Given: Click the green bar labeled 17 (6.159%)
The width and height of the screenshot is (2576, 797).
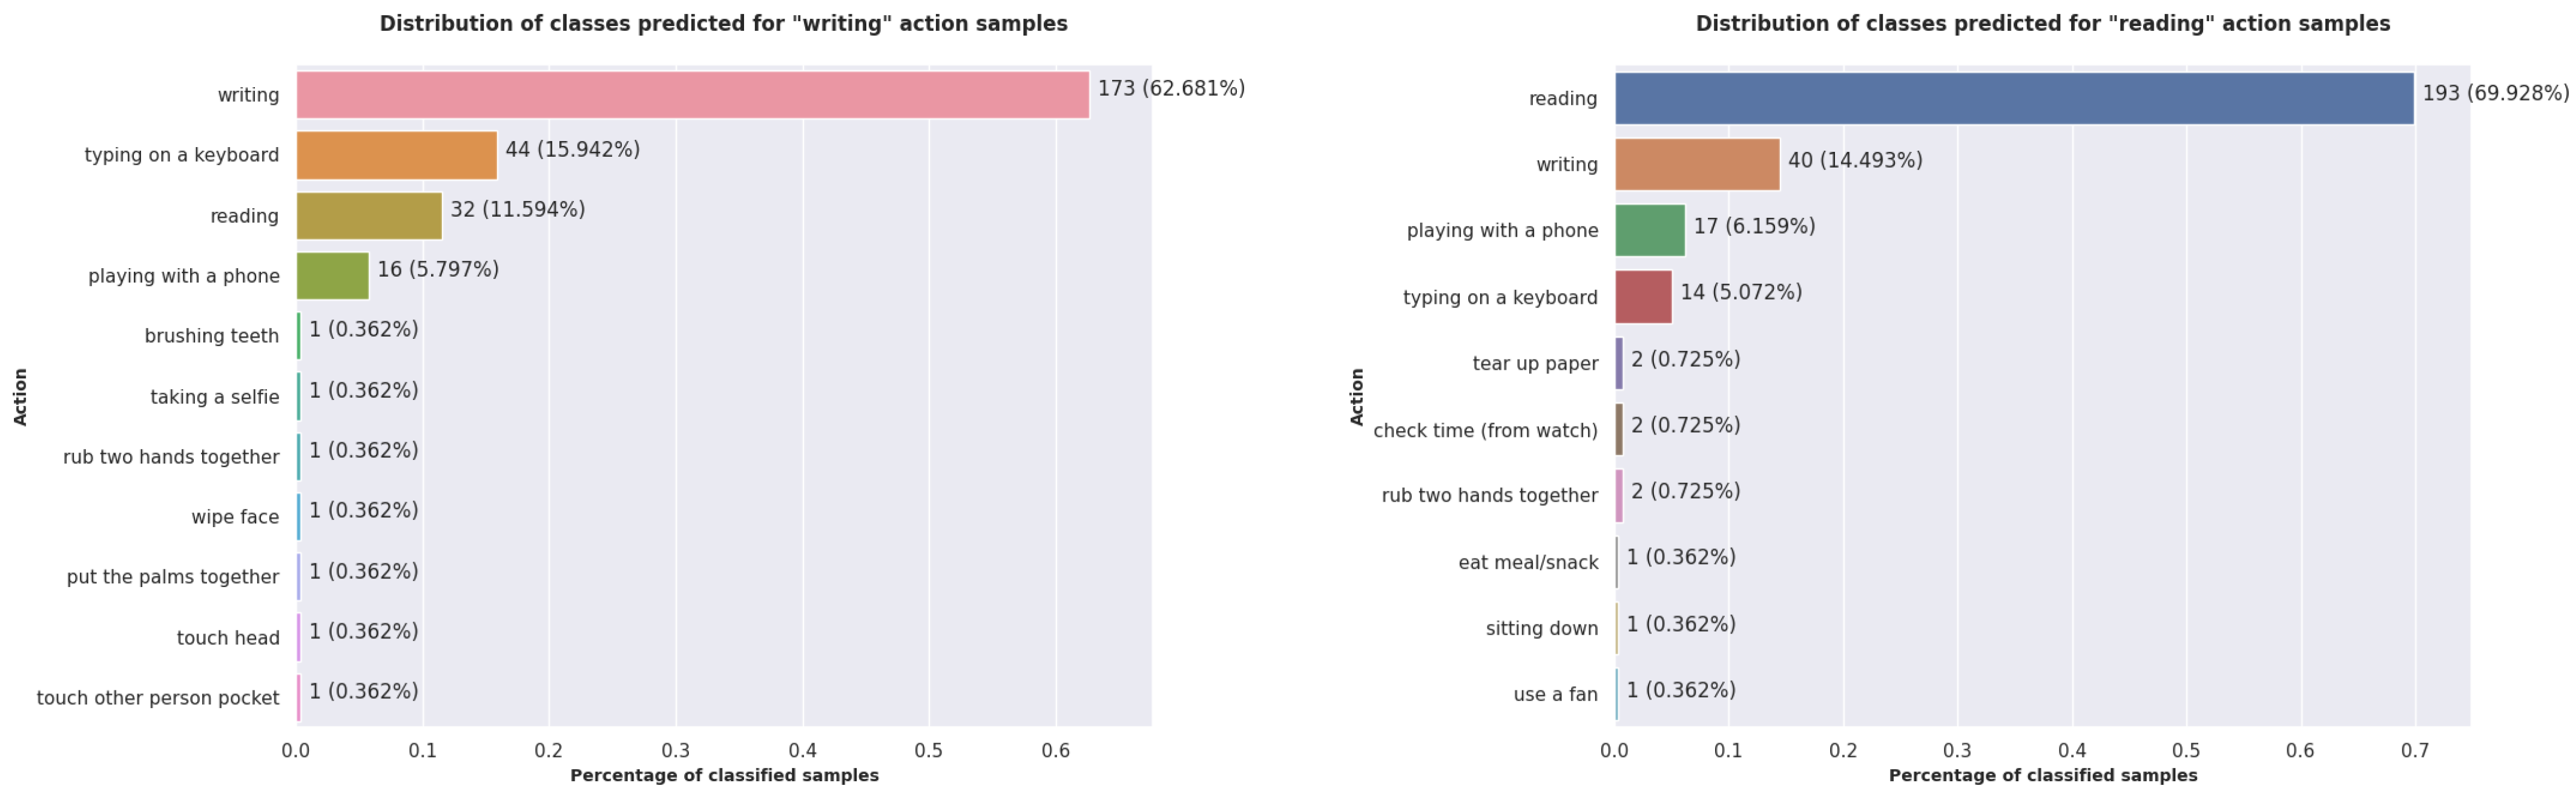Looking at the screenshot, I should 1649,230.
